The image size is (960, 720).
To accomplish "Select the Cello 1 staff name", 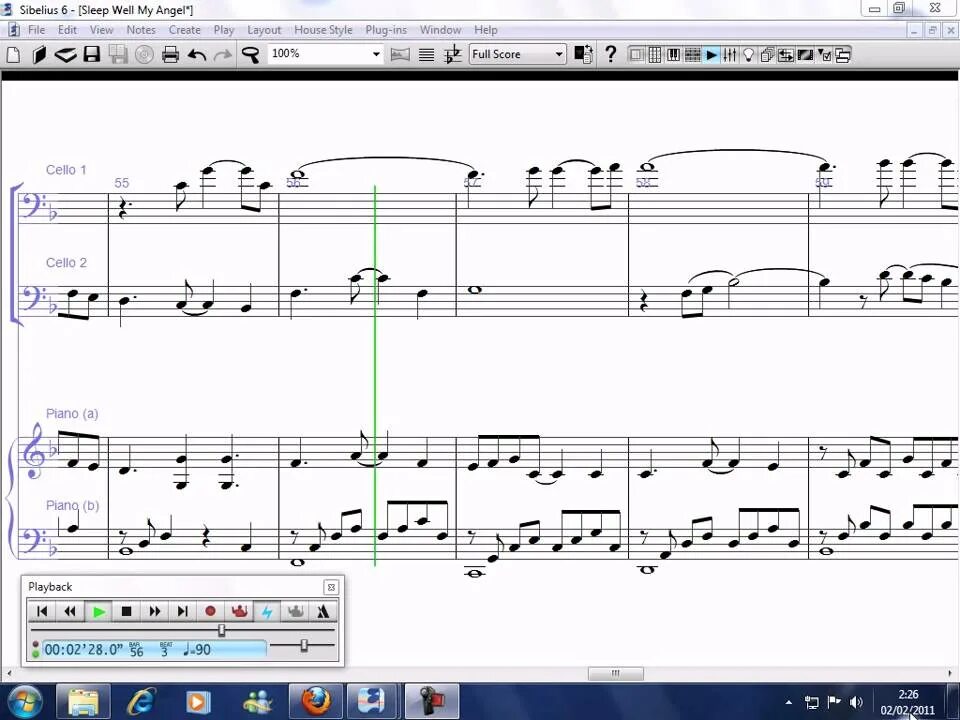I will click(66, 170).
